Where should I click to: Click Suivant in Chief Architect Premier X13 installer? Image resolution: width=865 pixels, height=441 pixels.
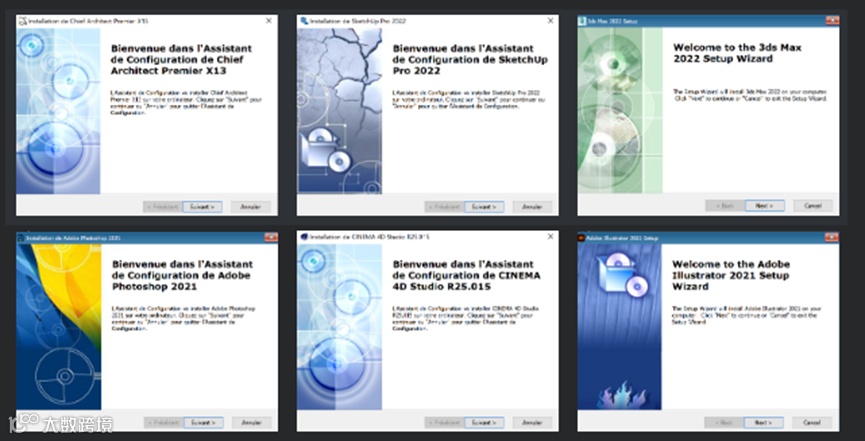point(202,207)
